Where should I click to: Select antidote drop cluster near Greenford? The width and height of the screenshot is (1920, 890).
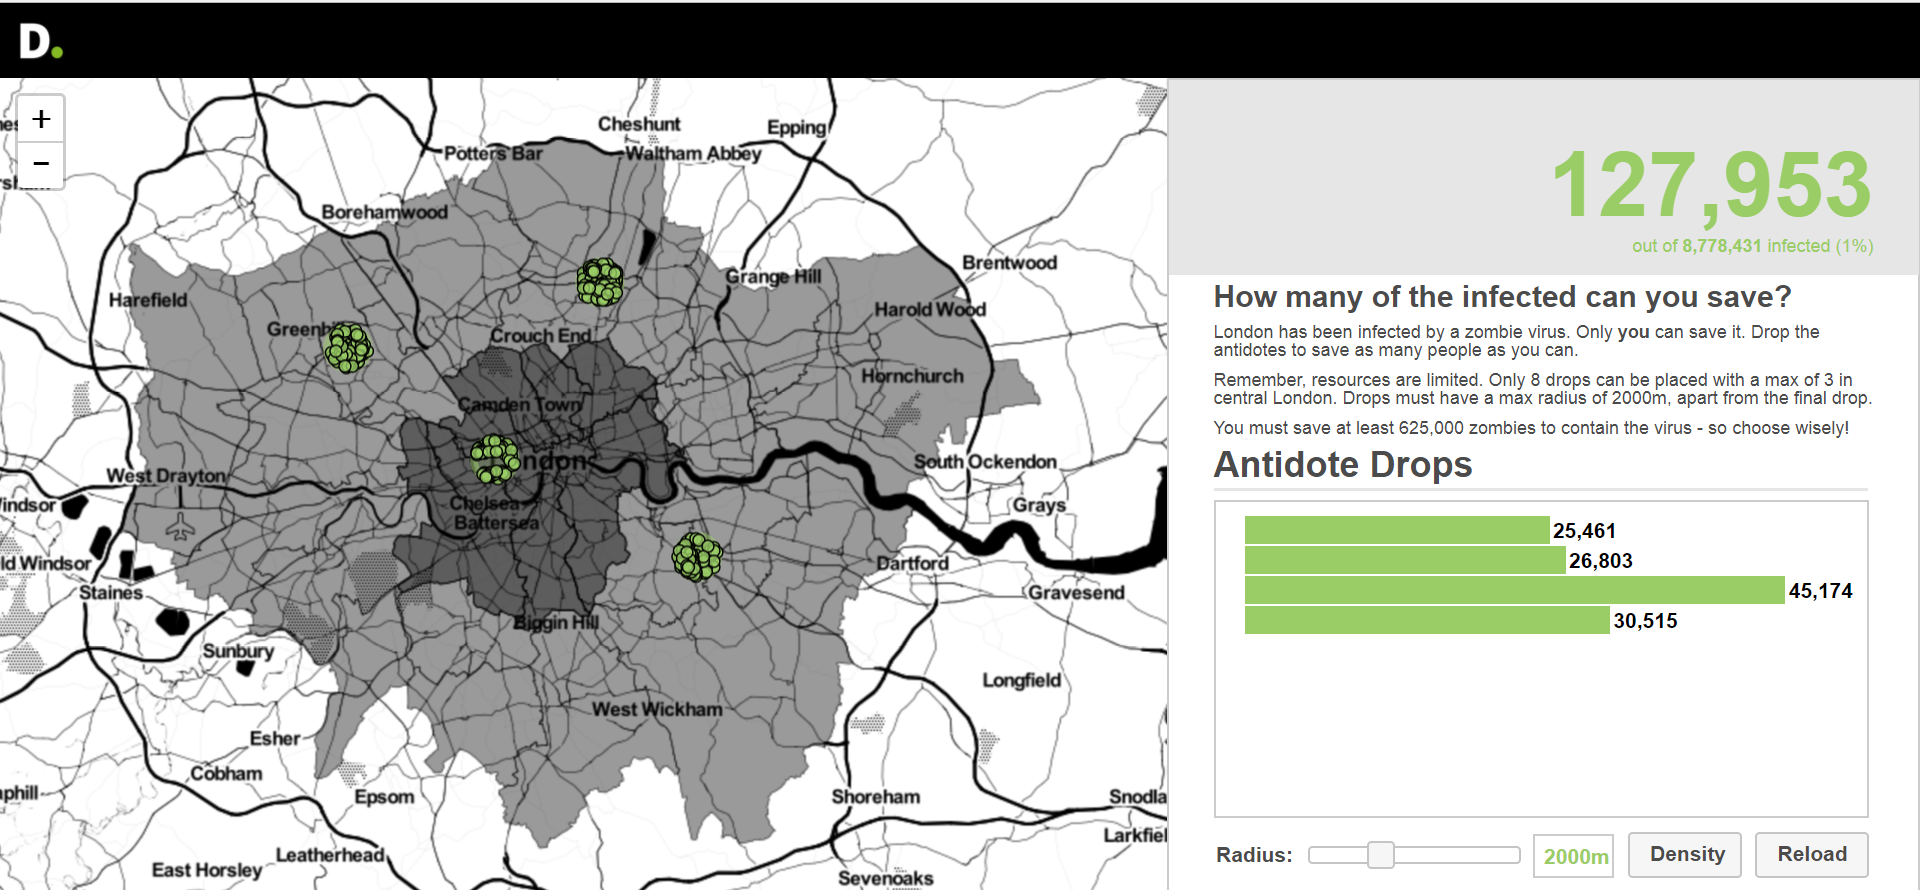pyautogui.click(x=348, y=348)
